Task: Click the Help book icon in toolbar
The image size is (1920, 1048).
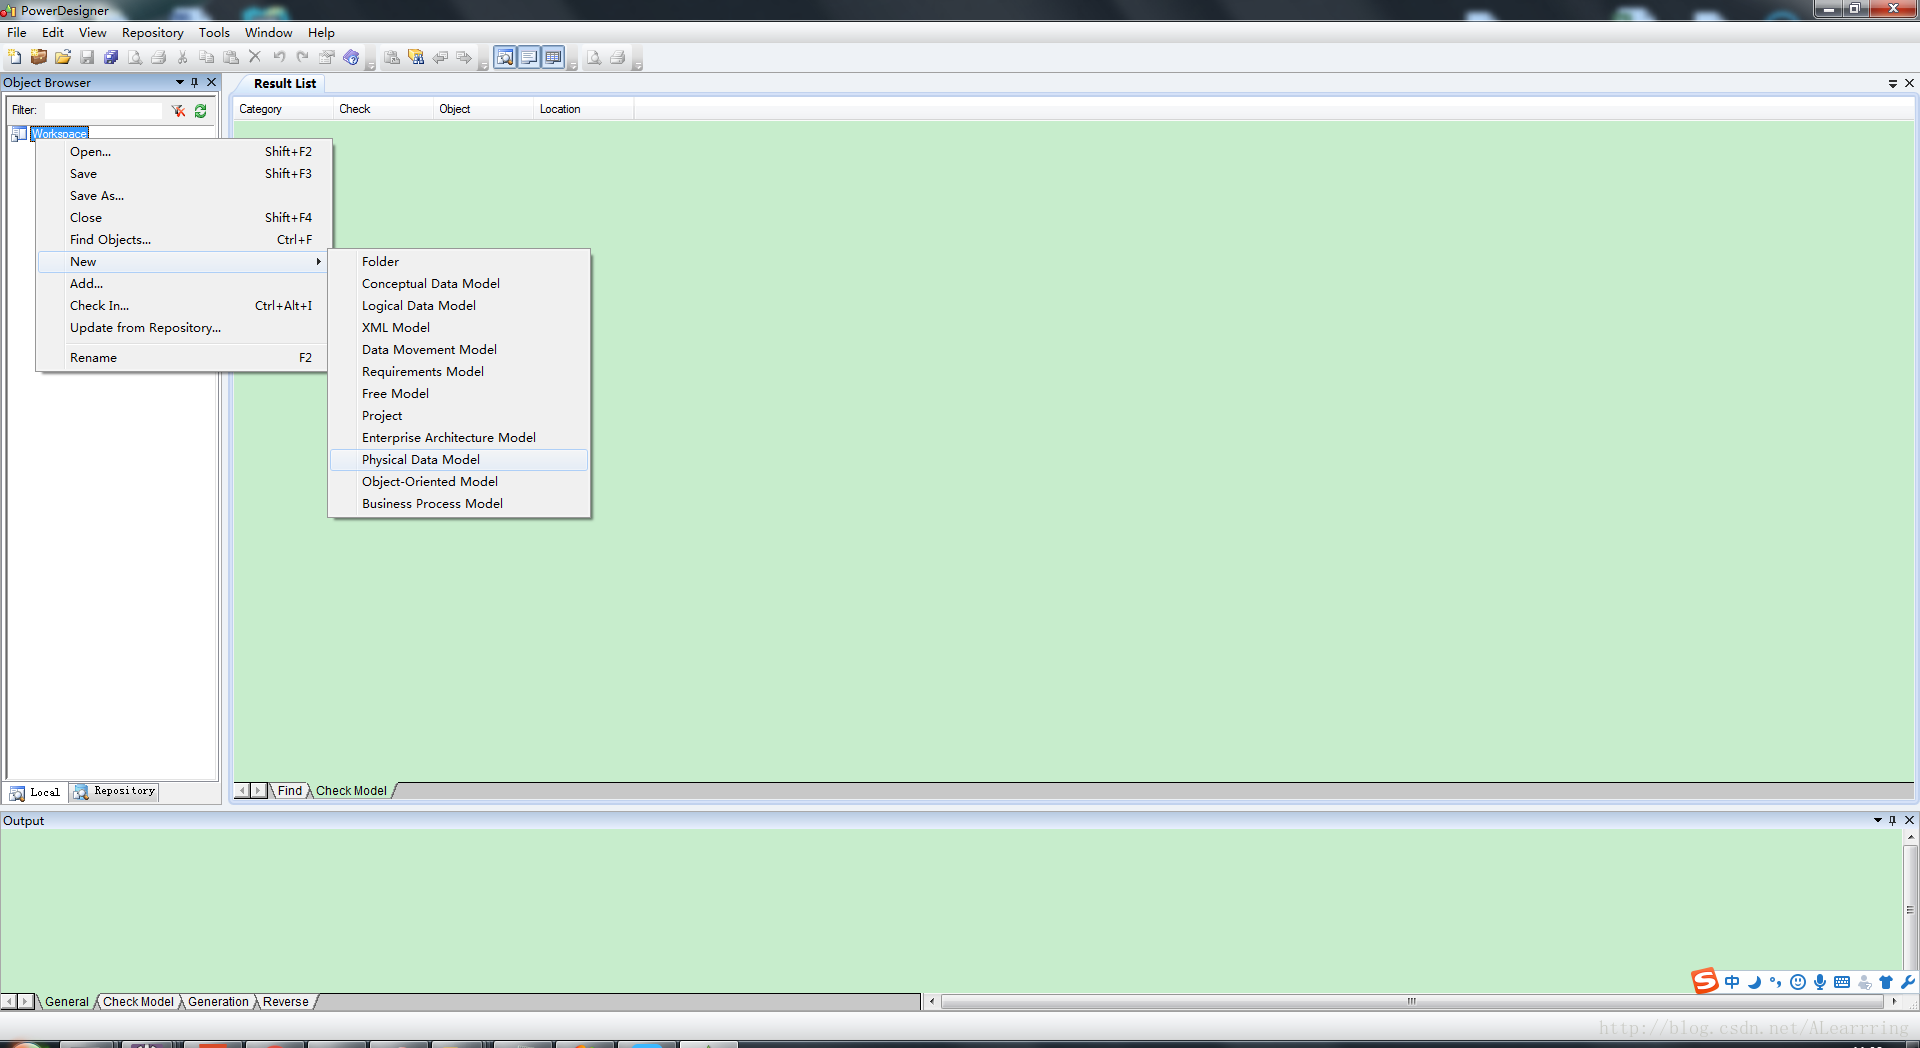Action: (x=351, y=57)
